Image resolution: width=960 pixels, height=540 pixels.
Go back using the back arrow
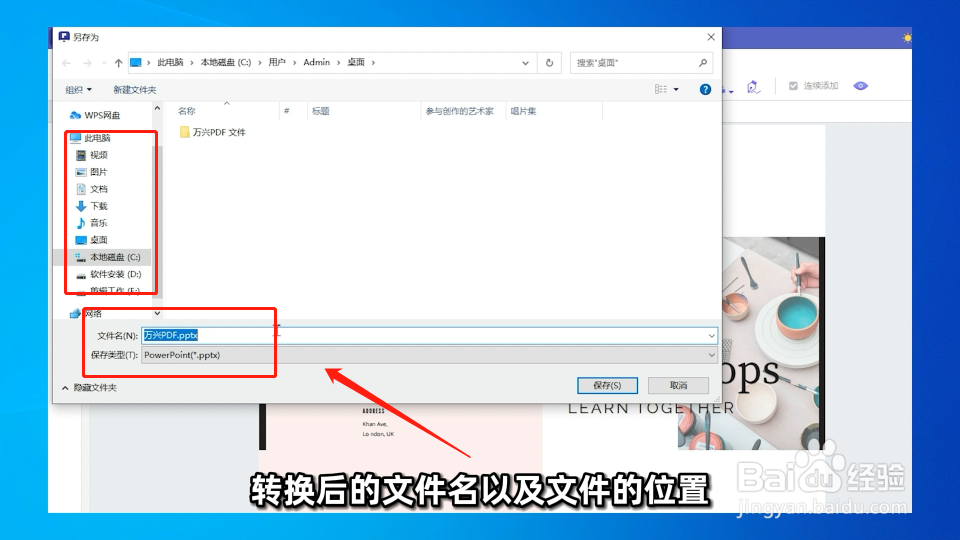[x=67, y=63]
